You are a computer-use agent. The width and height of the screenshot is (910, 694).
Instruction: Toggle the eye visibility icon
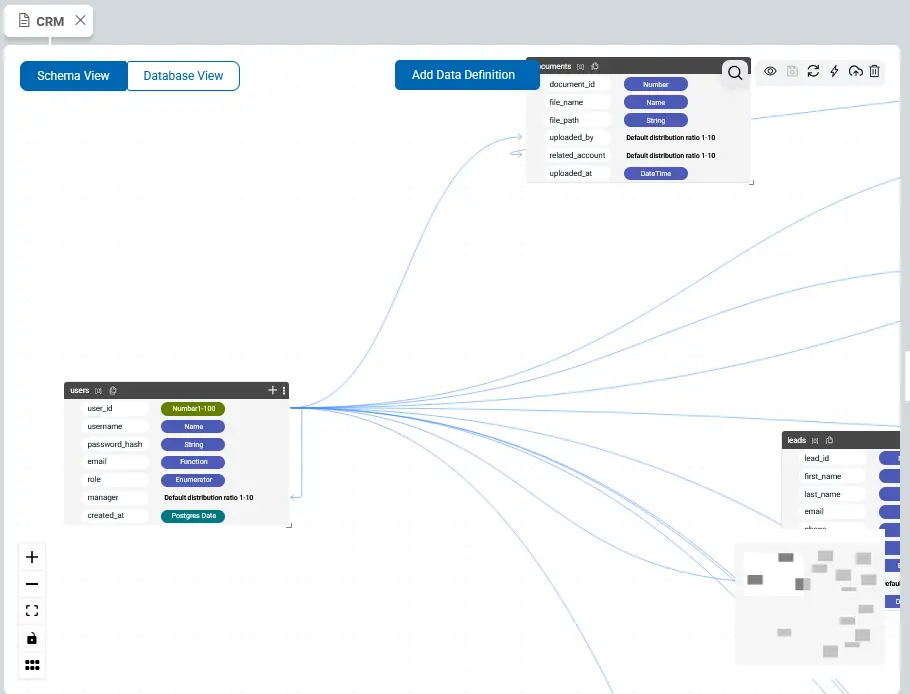[x=771, y=71]
